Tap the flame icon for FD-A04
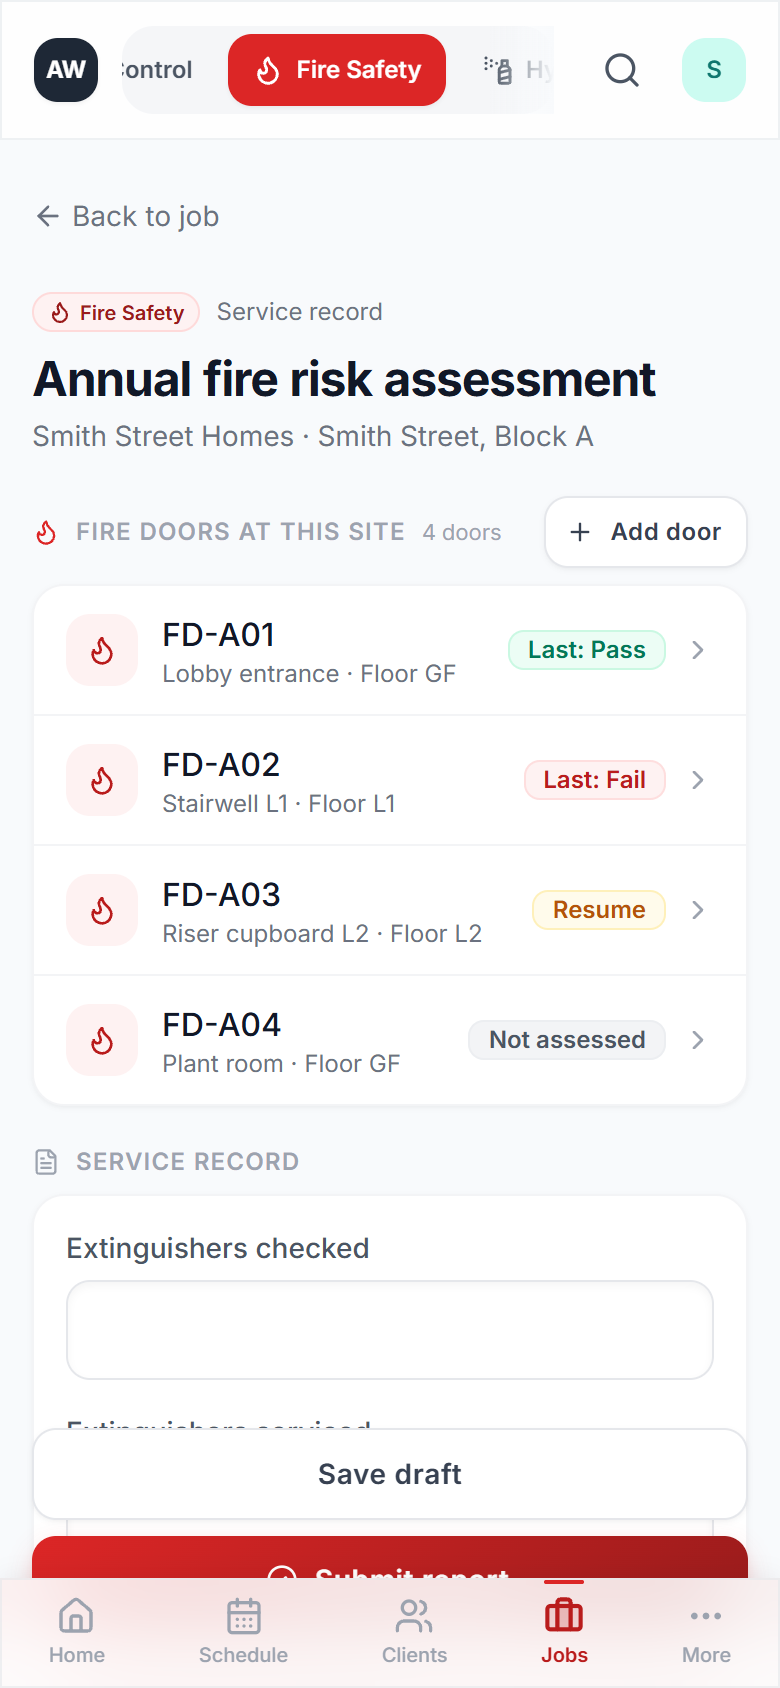The image size is (780, 1688). pos(101,1040)
